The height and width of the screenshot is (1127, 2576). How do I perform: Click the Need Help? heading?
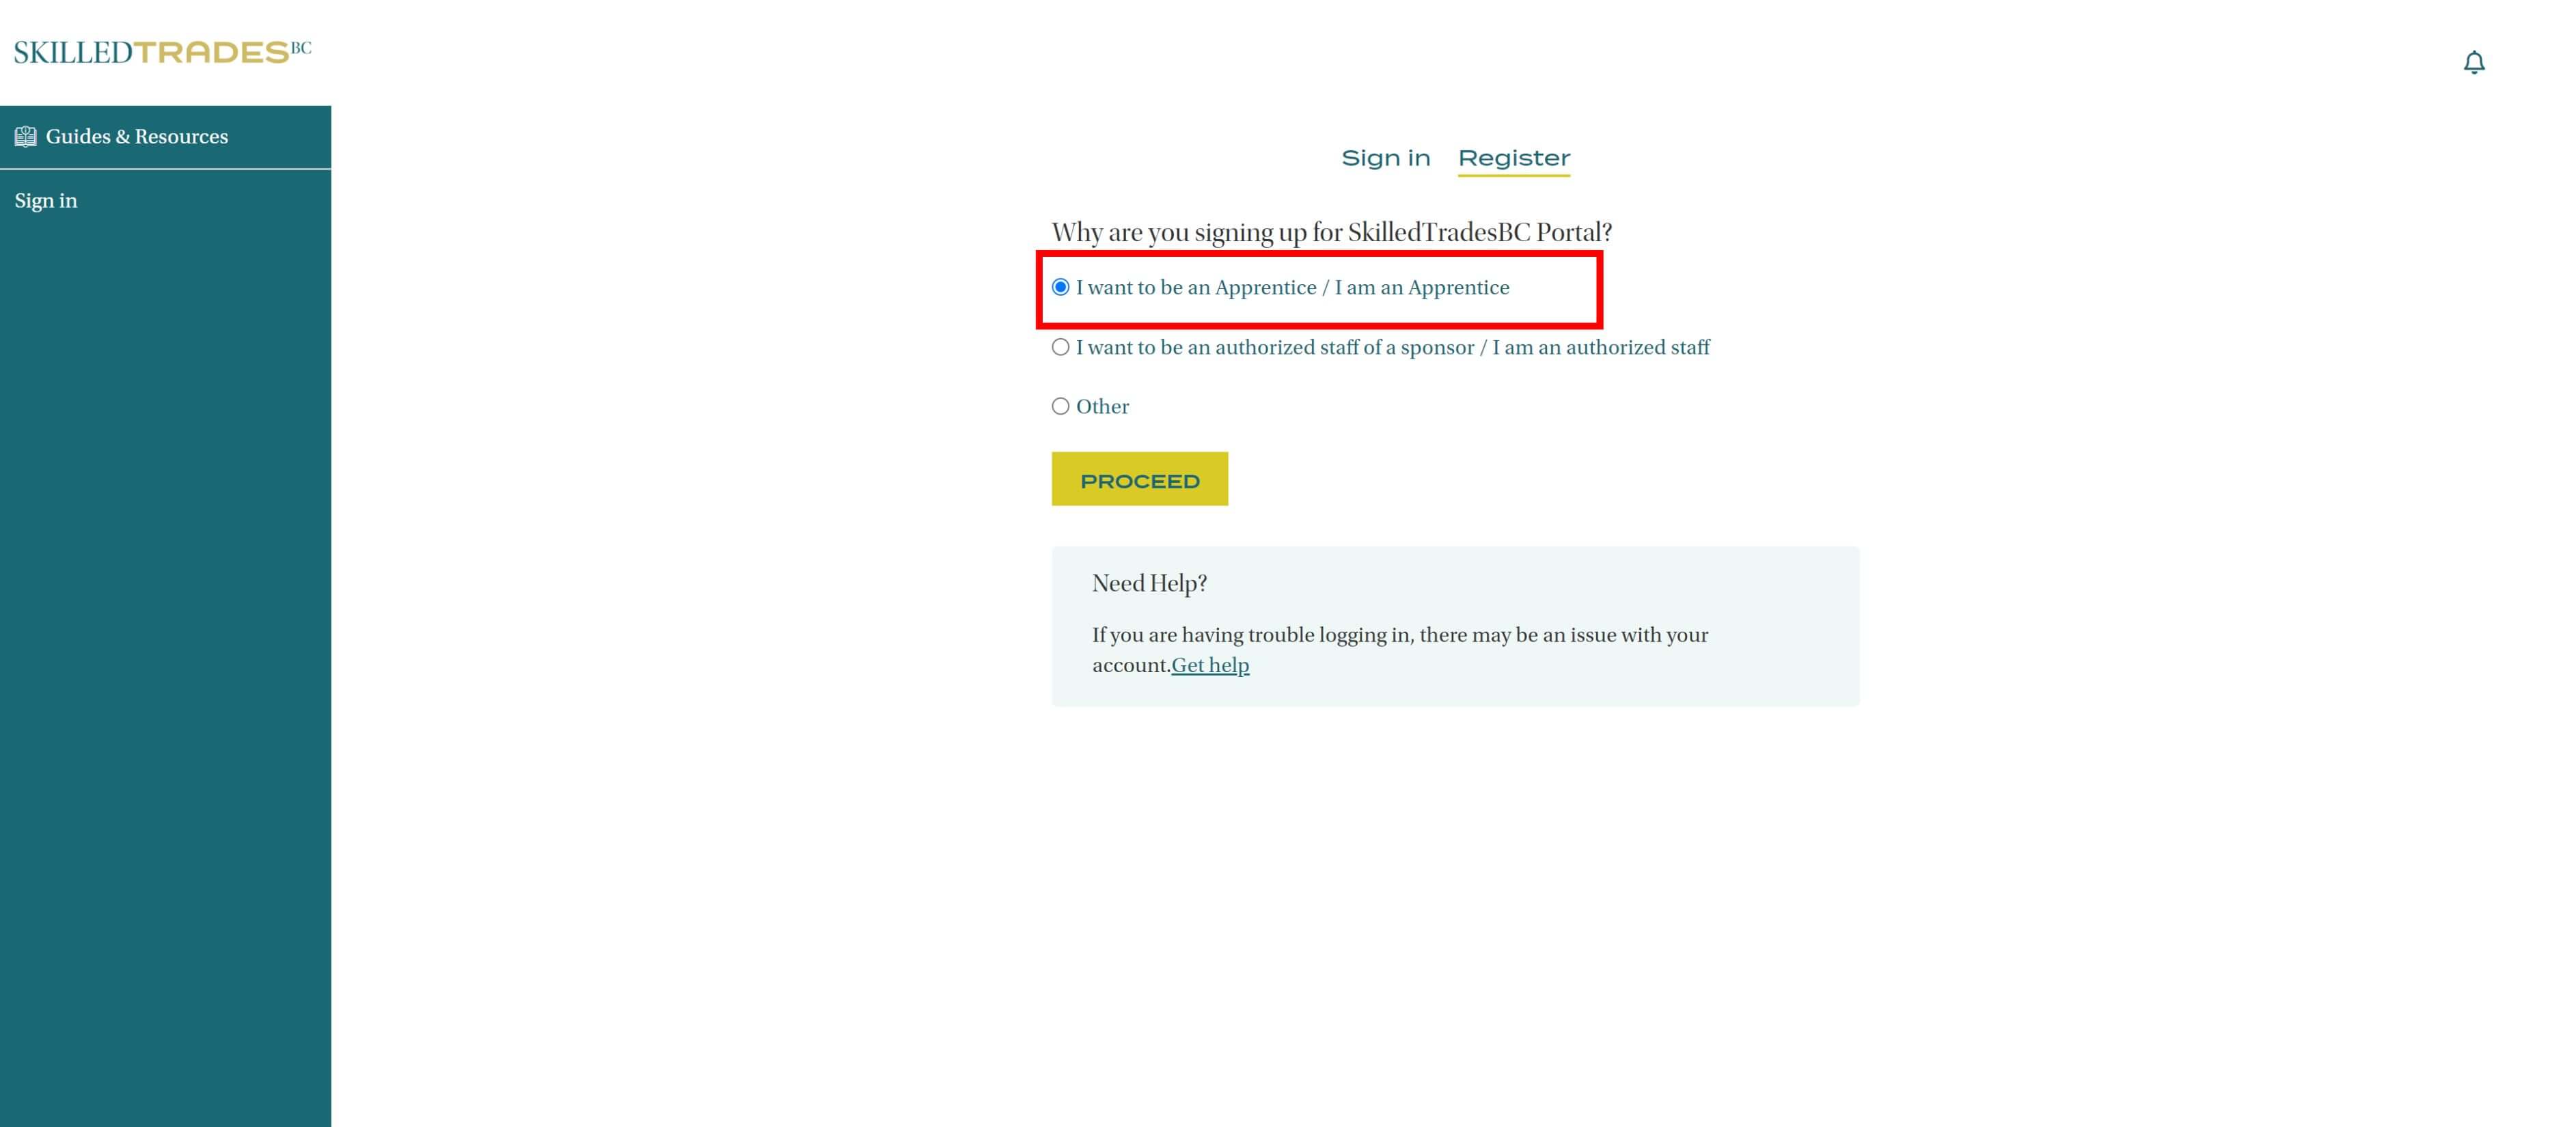(1149, 584)
